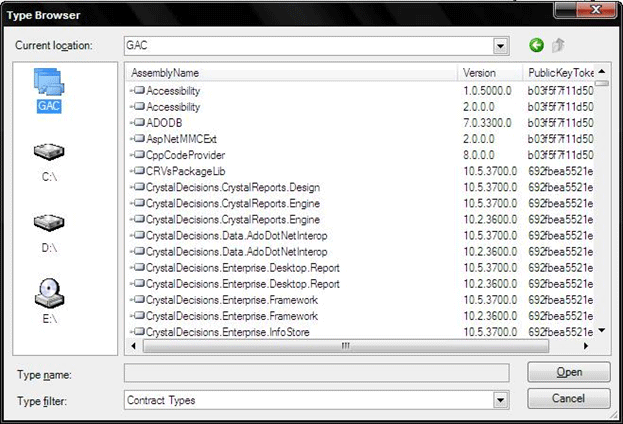623x424 pixels.
Task: Open the C:\ drive icon
Action: click(x=49, y=152)
